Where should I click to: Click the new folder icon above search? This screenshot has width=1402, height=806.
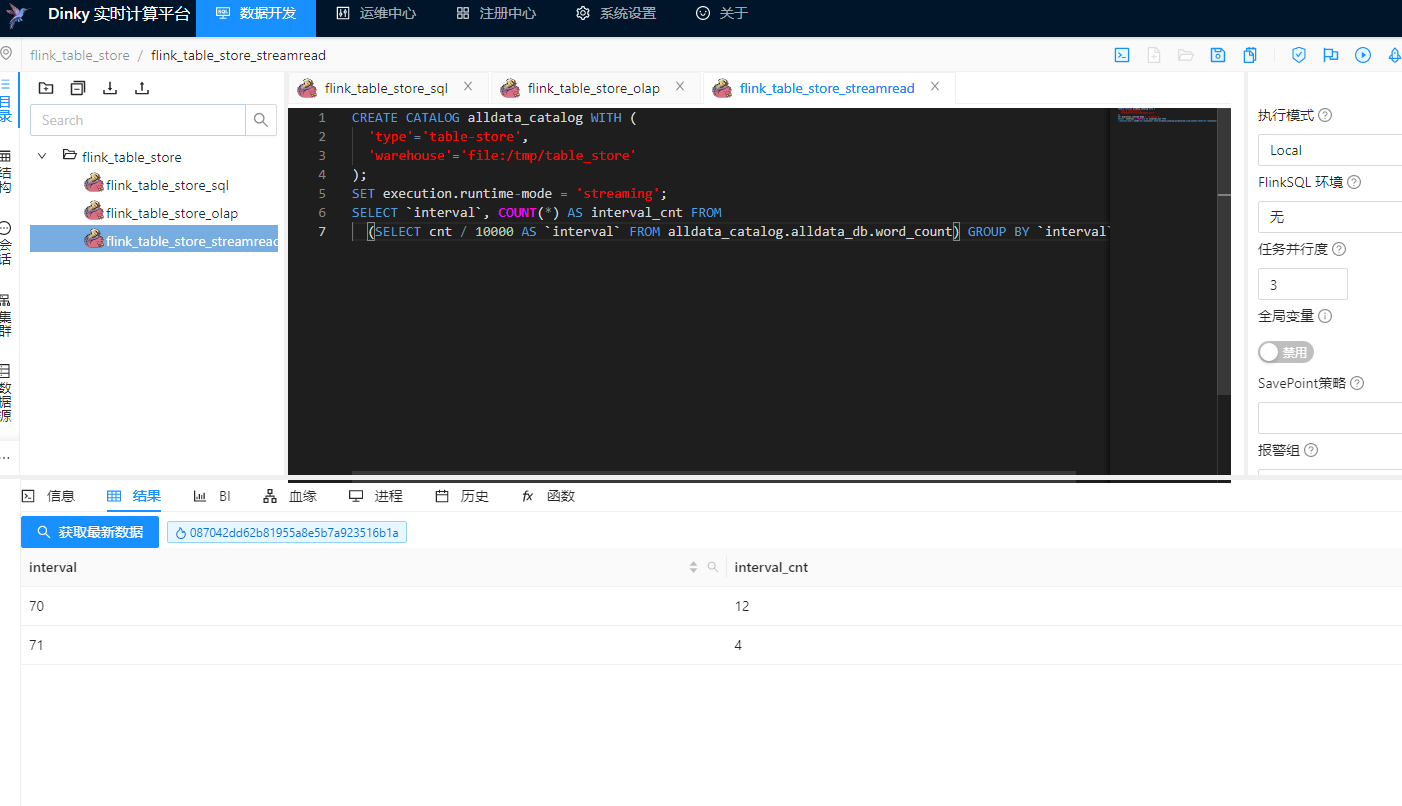46,88
